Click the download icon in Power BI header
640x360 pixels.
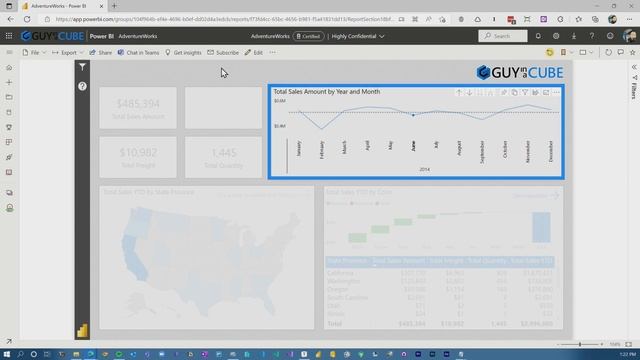(x=574, y=36)
